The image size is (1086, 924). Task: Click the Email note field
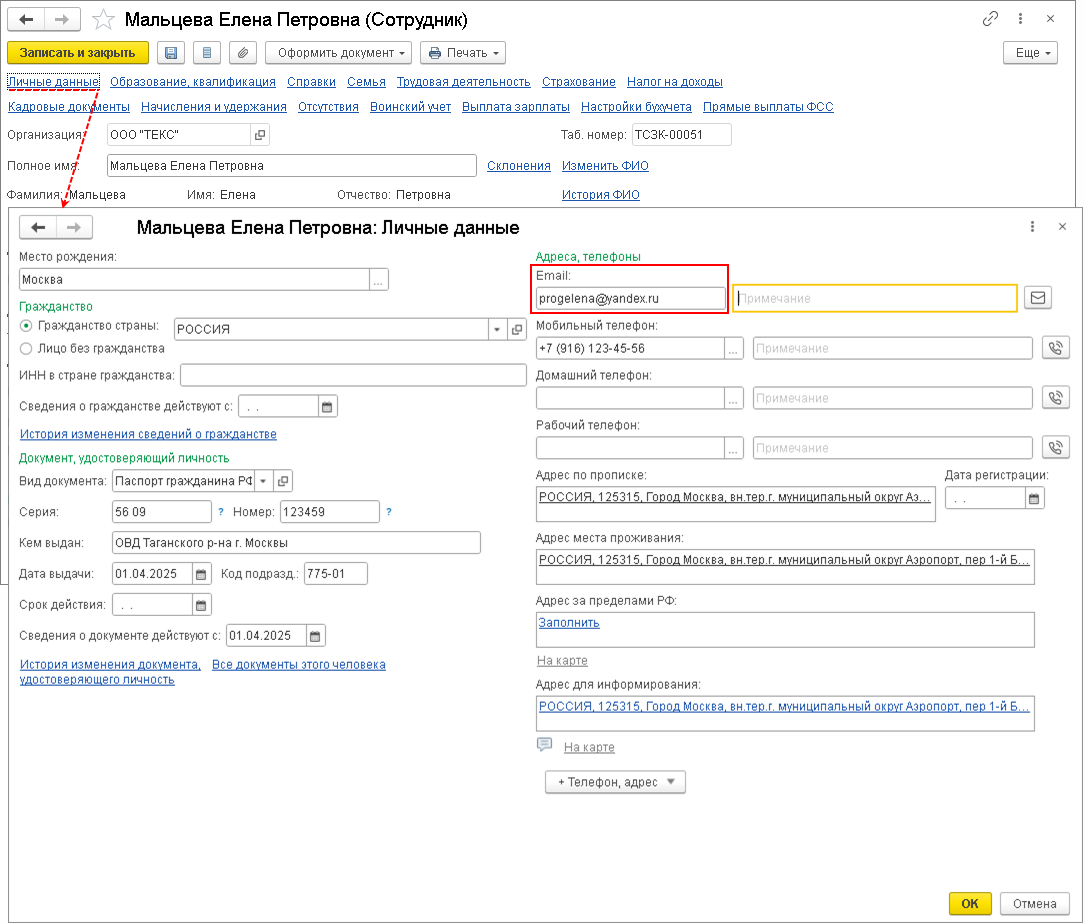click(875, 298)
